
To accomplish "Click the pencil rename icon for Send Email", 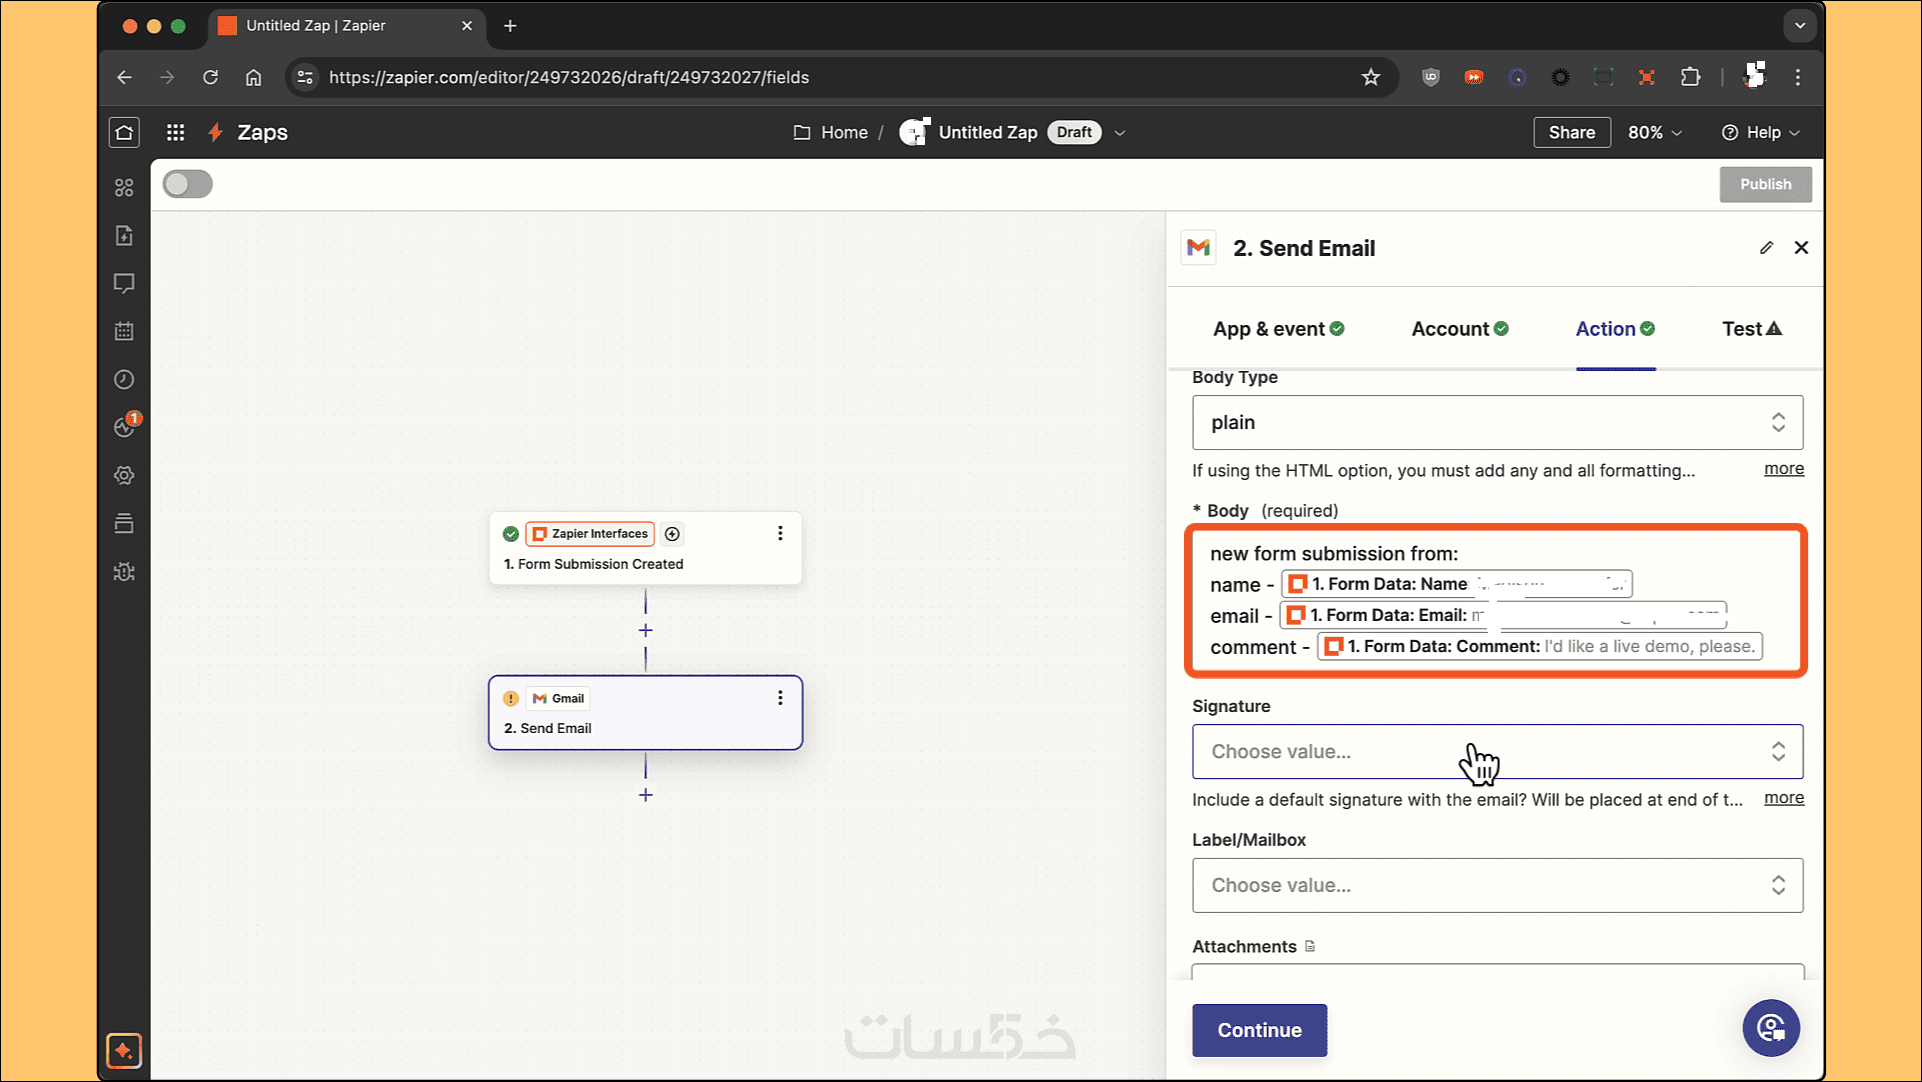I will pyautogui.click(x=1766, y=248).
